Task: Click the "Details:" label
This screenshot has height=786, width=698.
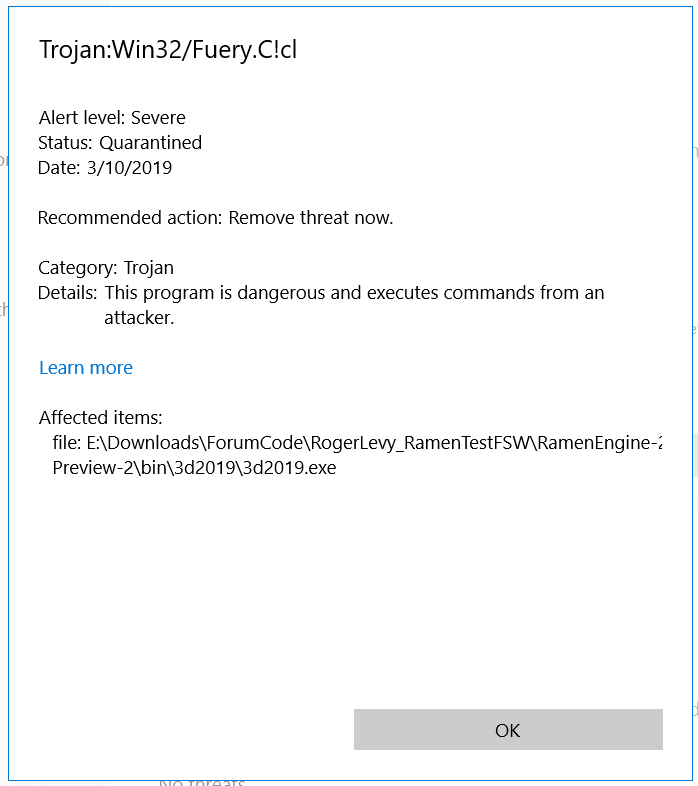Action: point(68,293)
